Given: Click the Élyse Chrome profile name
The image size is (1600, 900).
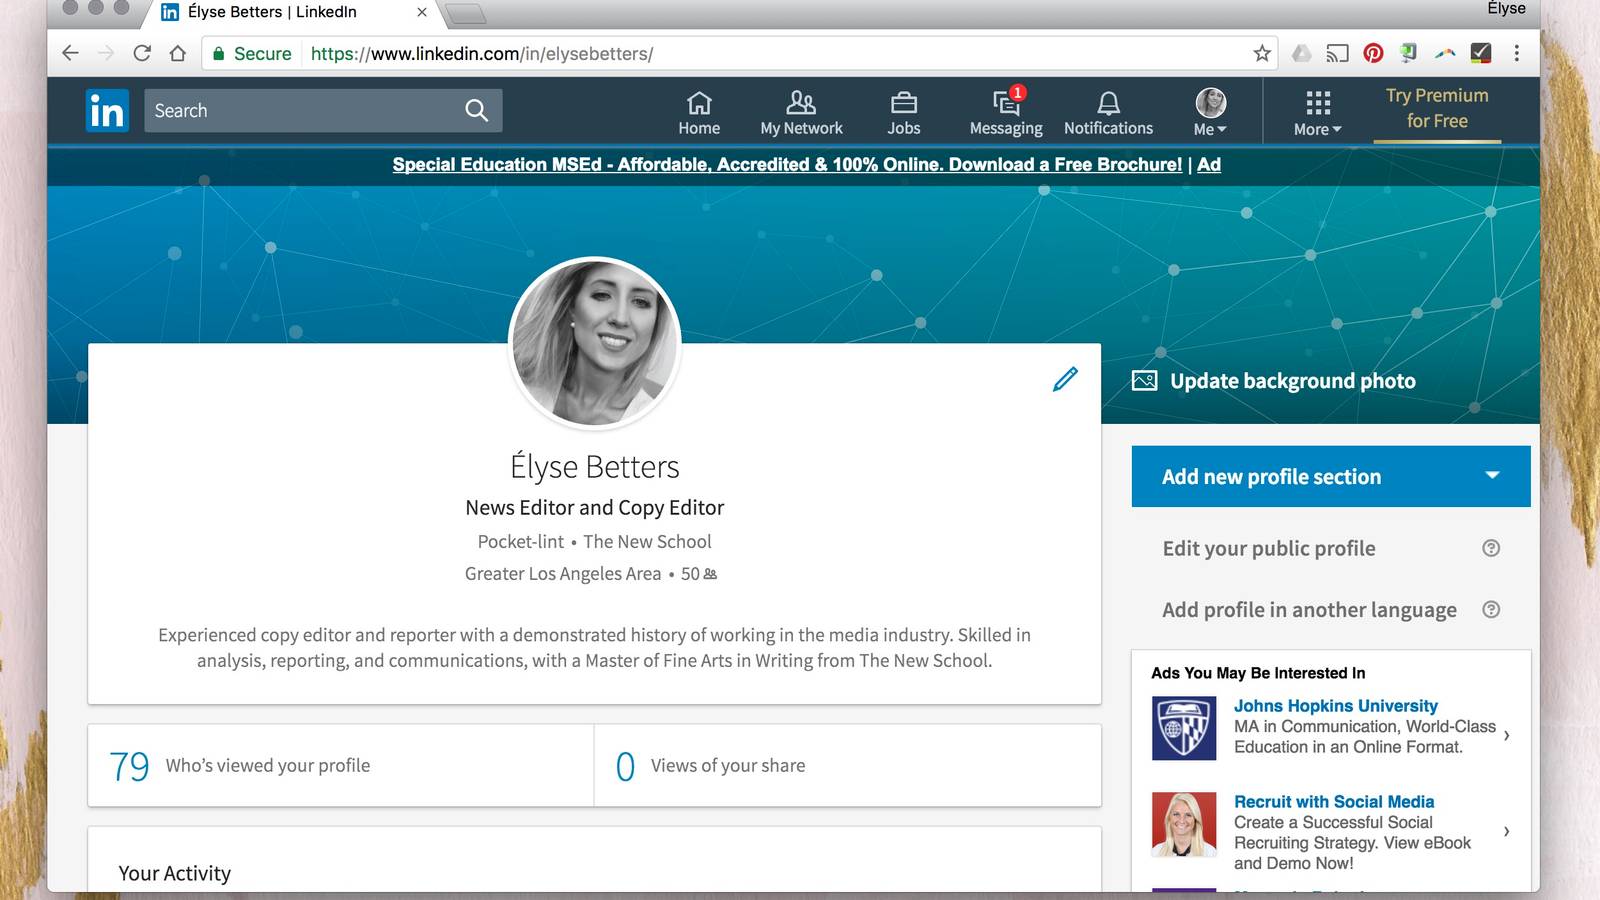Looking at the screenshot, I should 1506,9.
